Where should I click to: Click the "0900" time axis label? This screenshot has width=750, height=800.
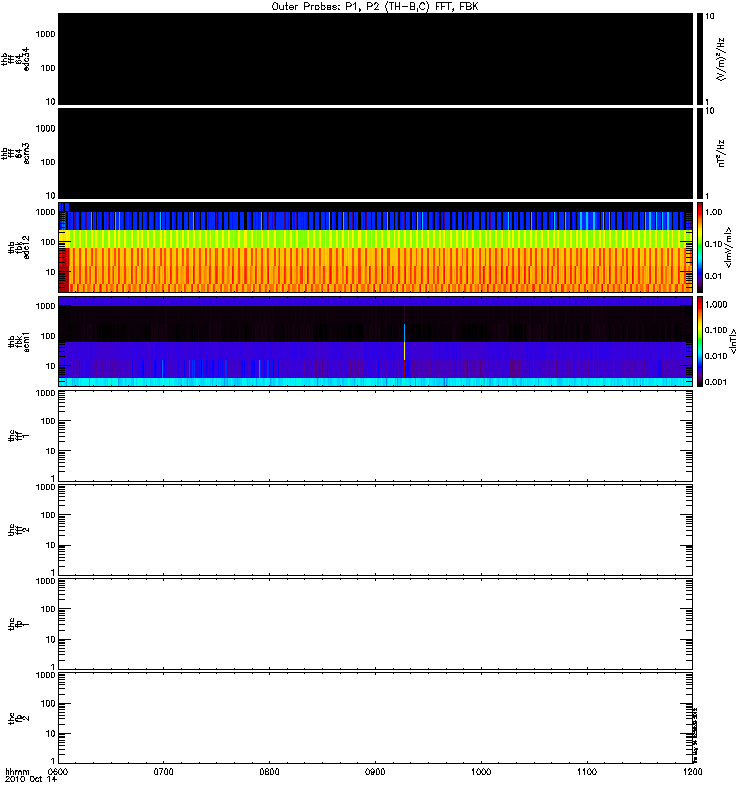pyautogui.click(x=375, y=771)
